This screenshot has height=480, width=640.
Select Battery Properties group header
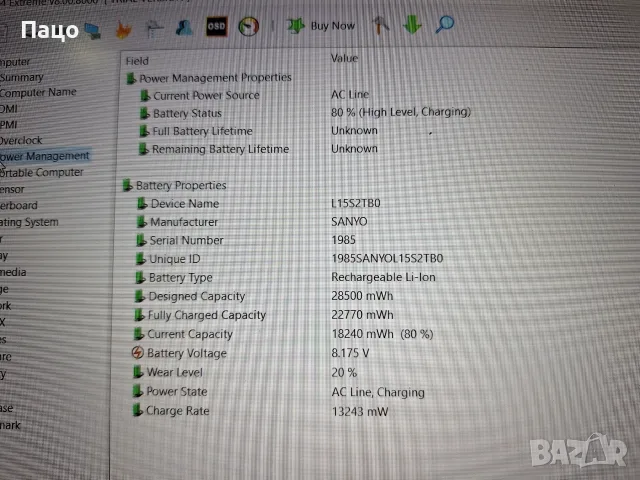[x=174, y=186]
